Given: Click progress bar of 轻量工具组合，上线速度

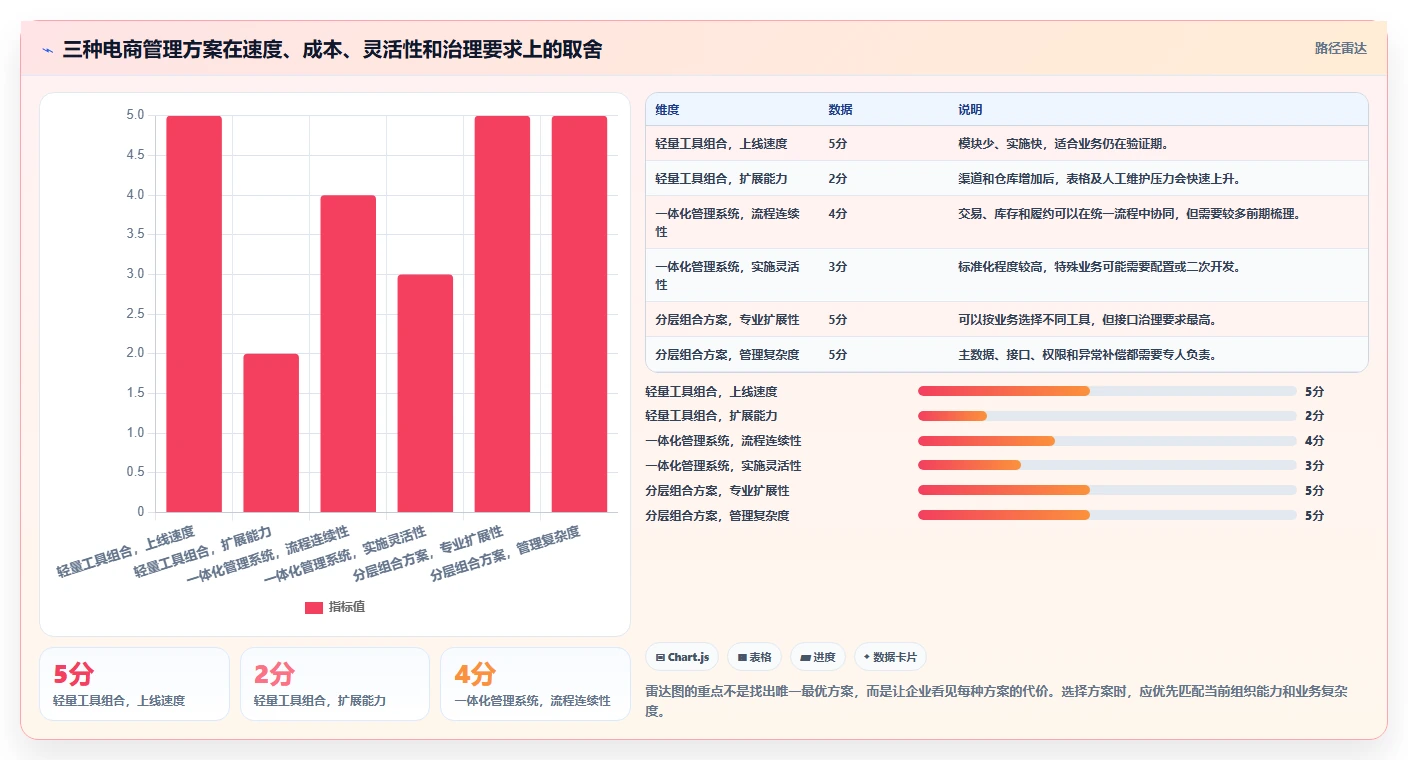Looking at the screenshot, I should pos(1107,391).
